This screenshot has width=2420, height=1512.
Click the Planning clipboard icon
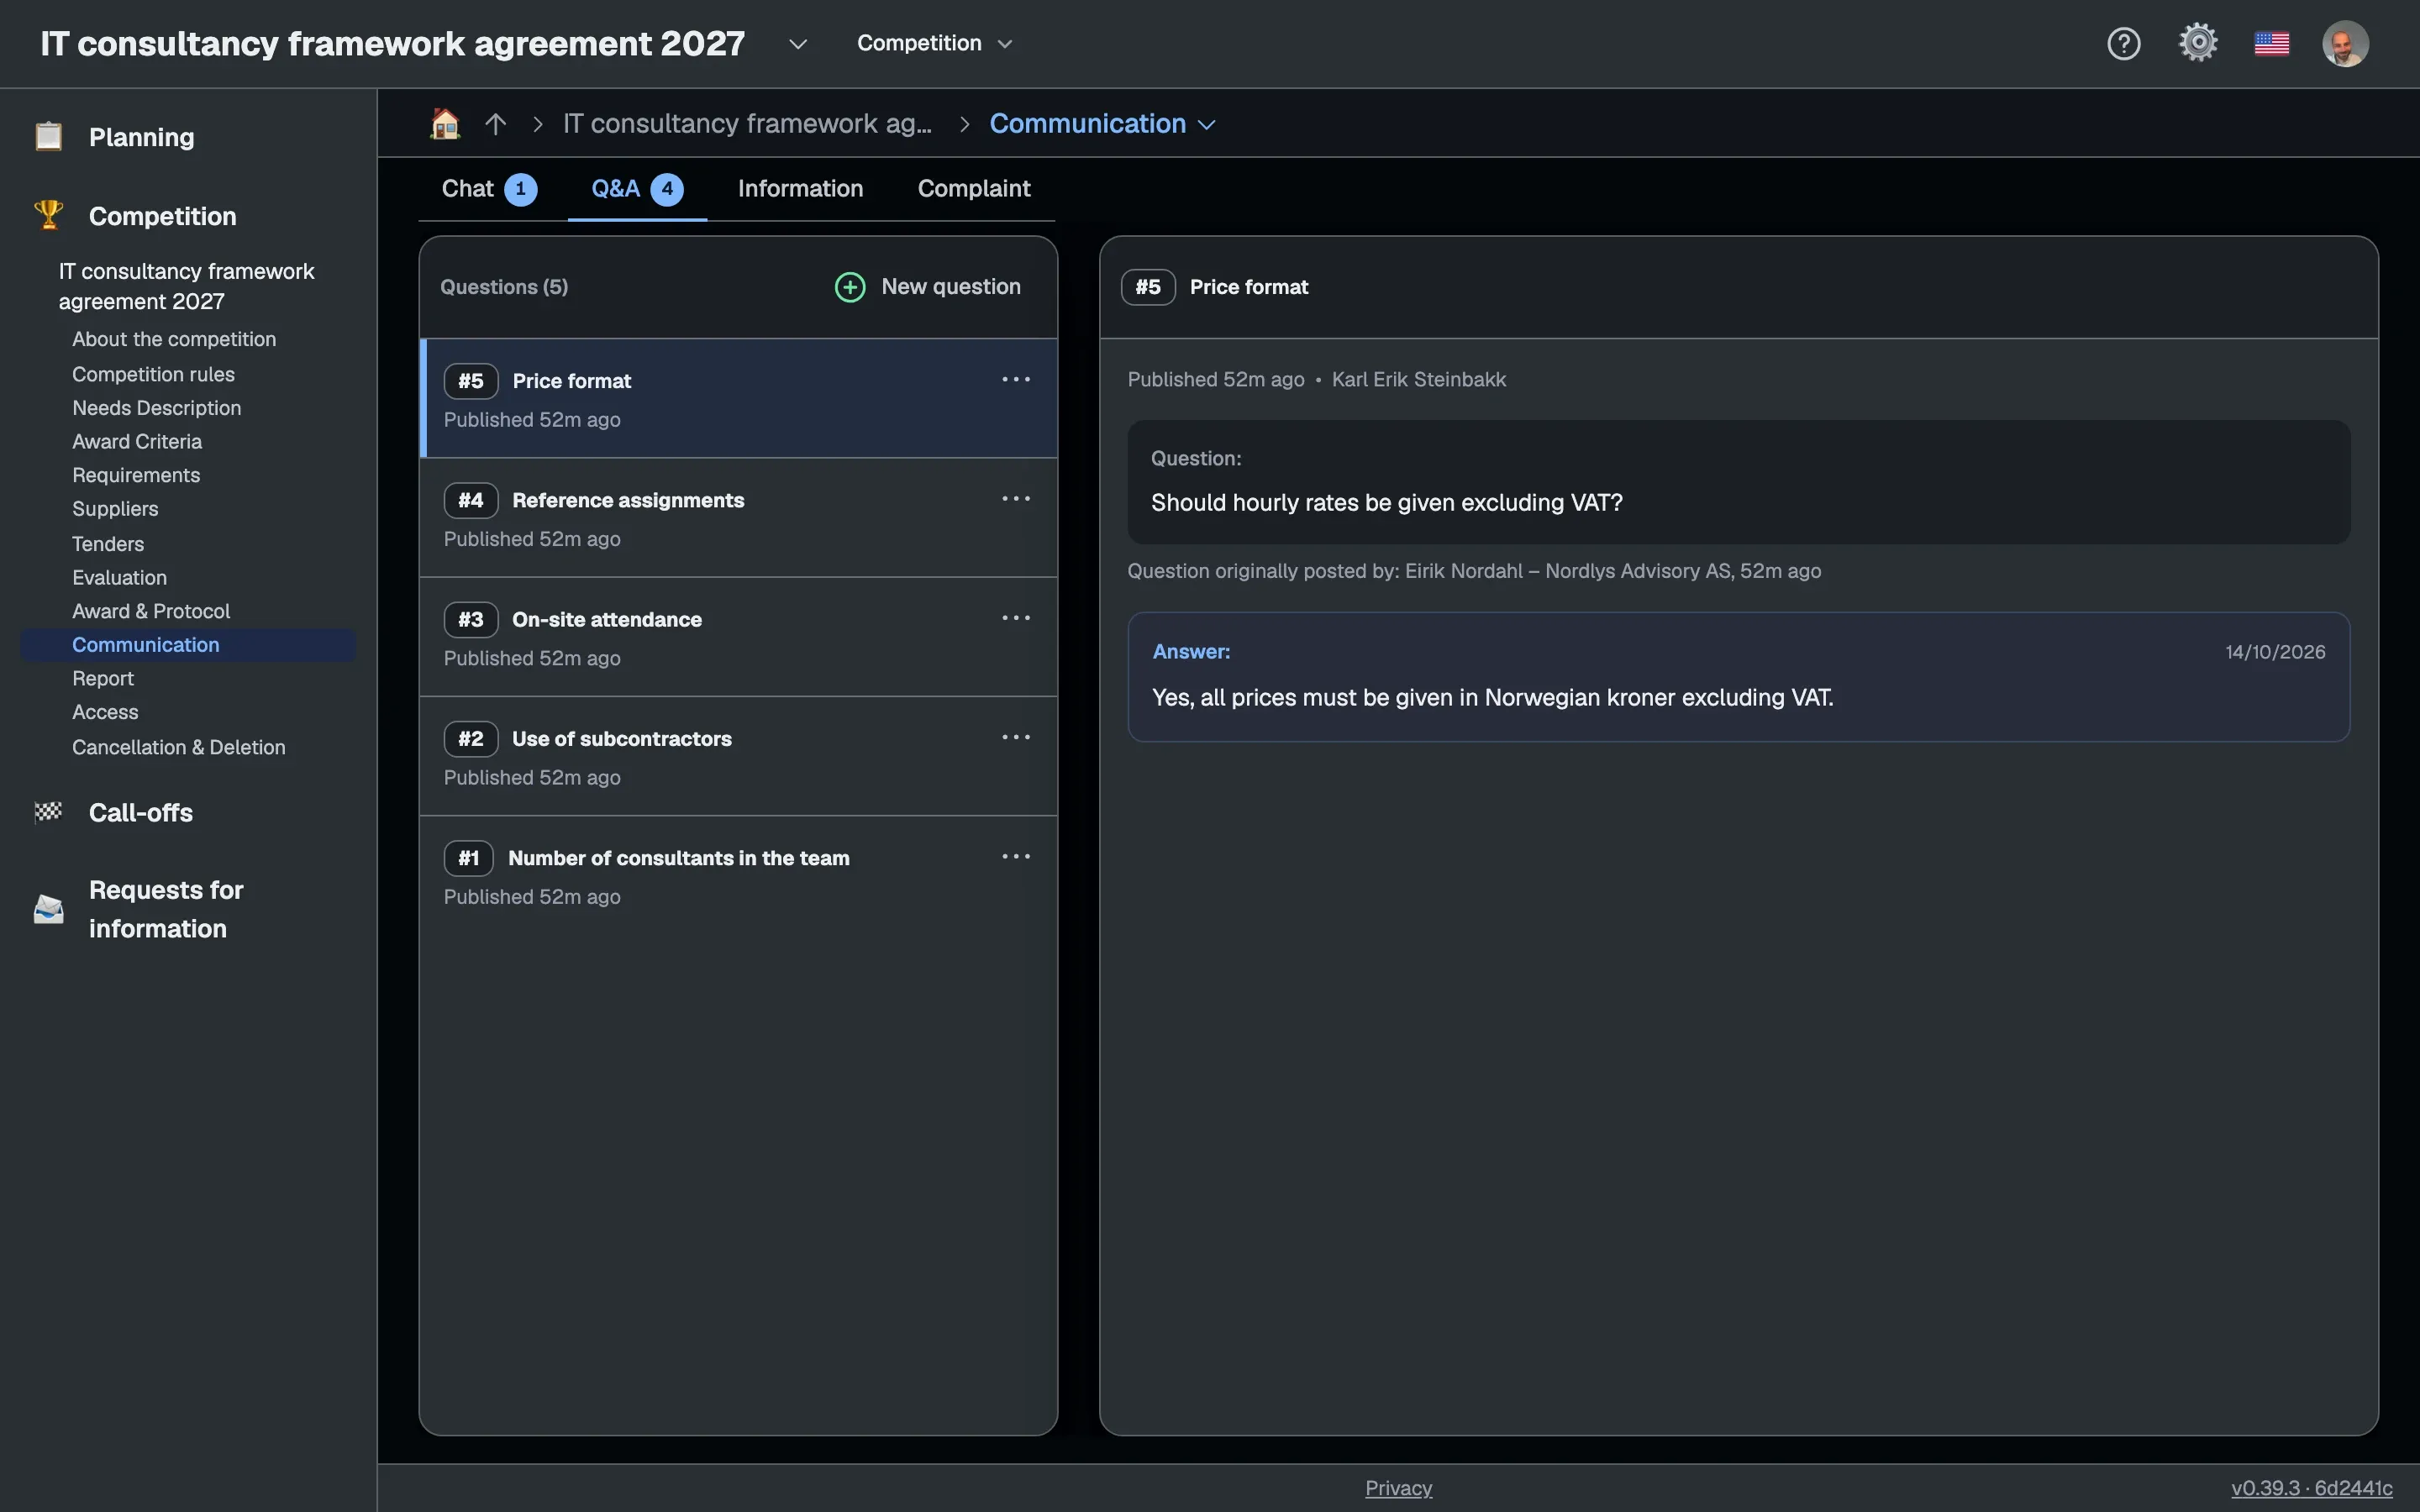pyautogui.click(x=48, y=136)
